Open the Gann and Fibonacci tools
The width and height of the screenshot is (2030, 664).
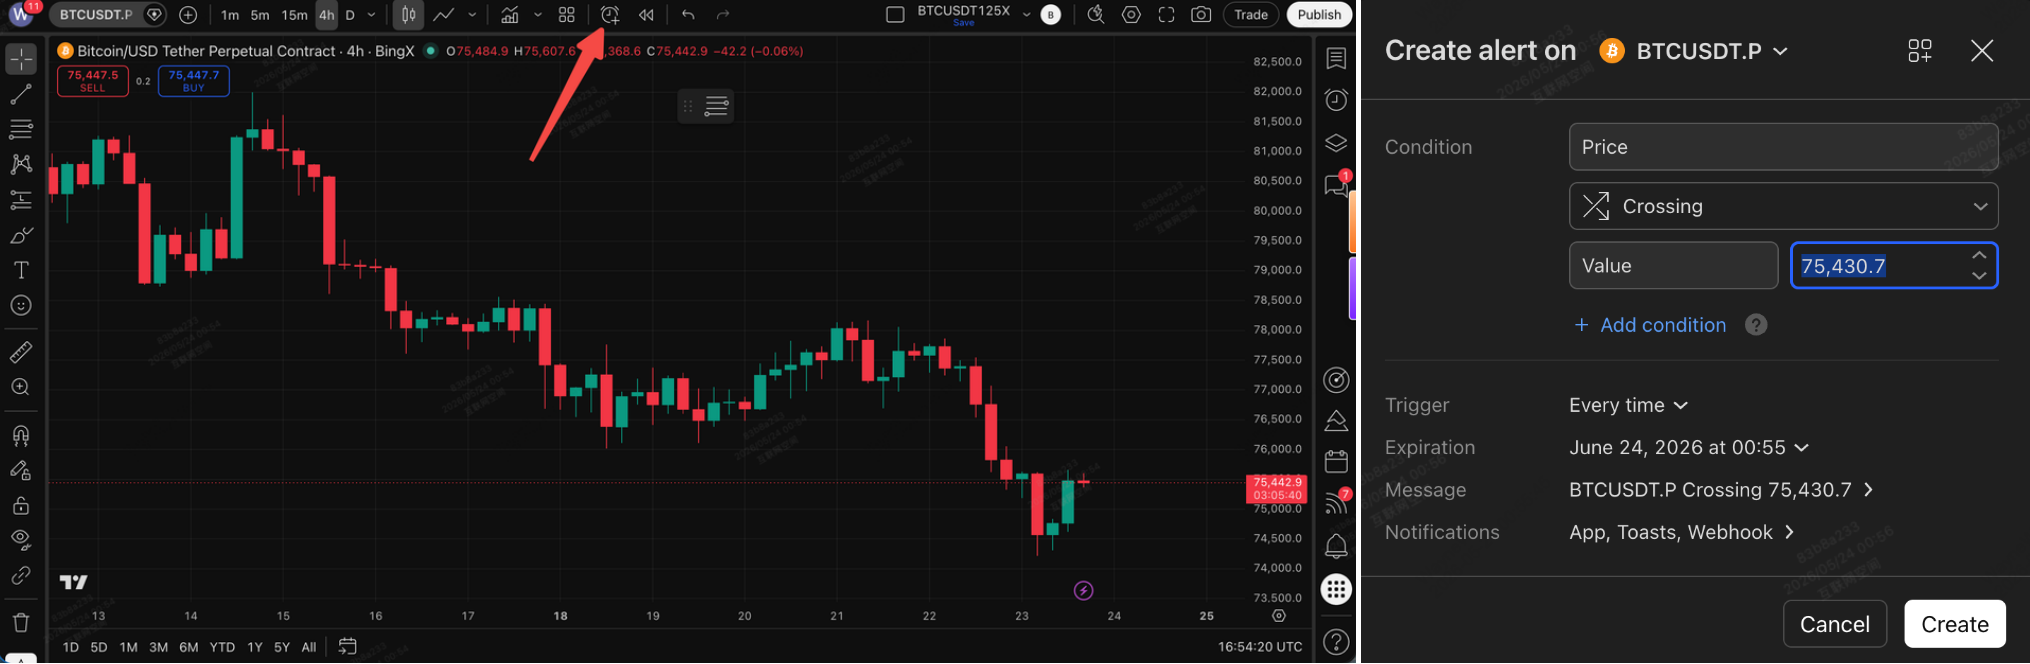(x=21, y=129)
